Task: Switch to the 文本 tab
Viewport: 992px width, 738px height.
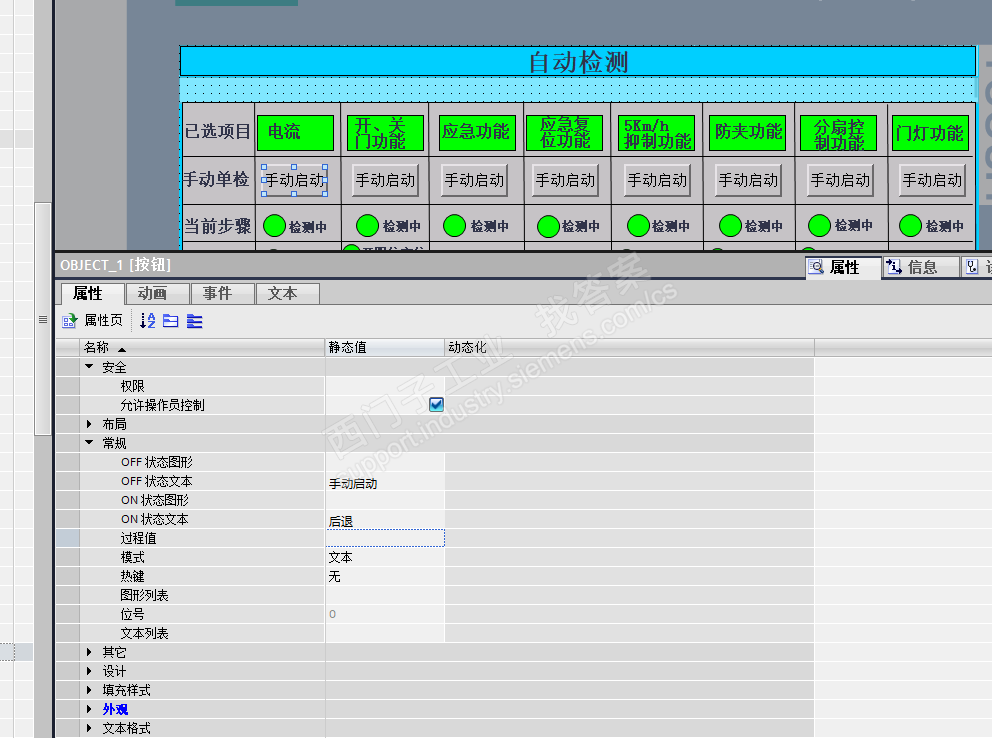Action: (288, 293)
